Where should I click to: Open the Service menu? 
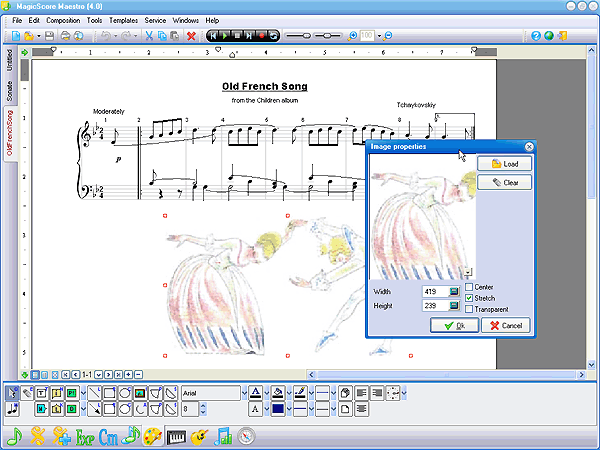pos(155,21)
